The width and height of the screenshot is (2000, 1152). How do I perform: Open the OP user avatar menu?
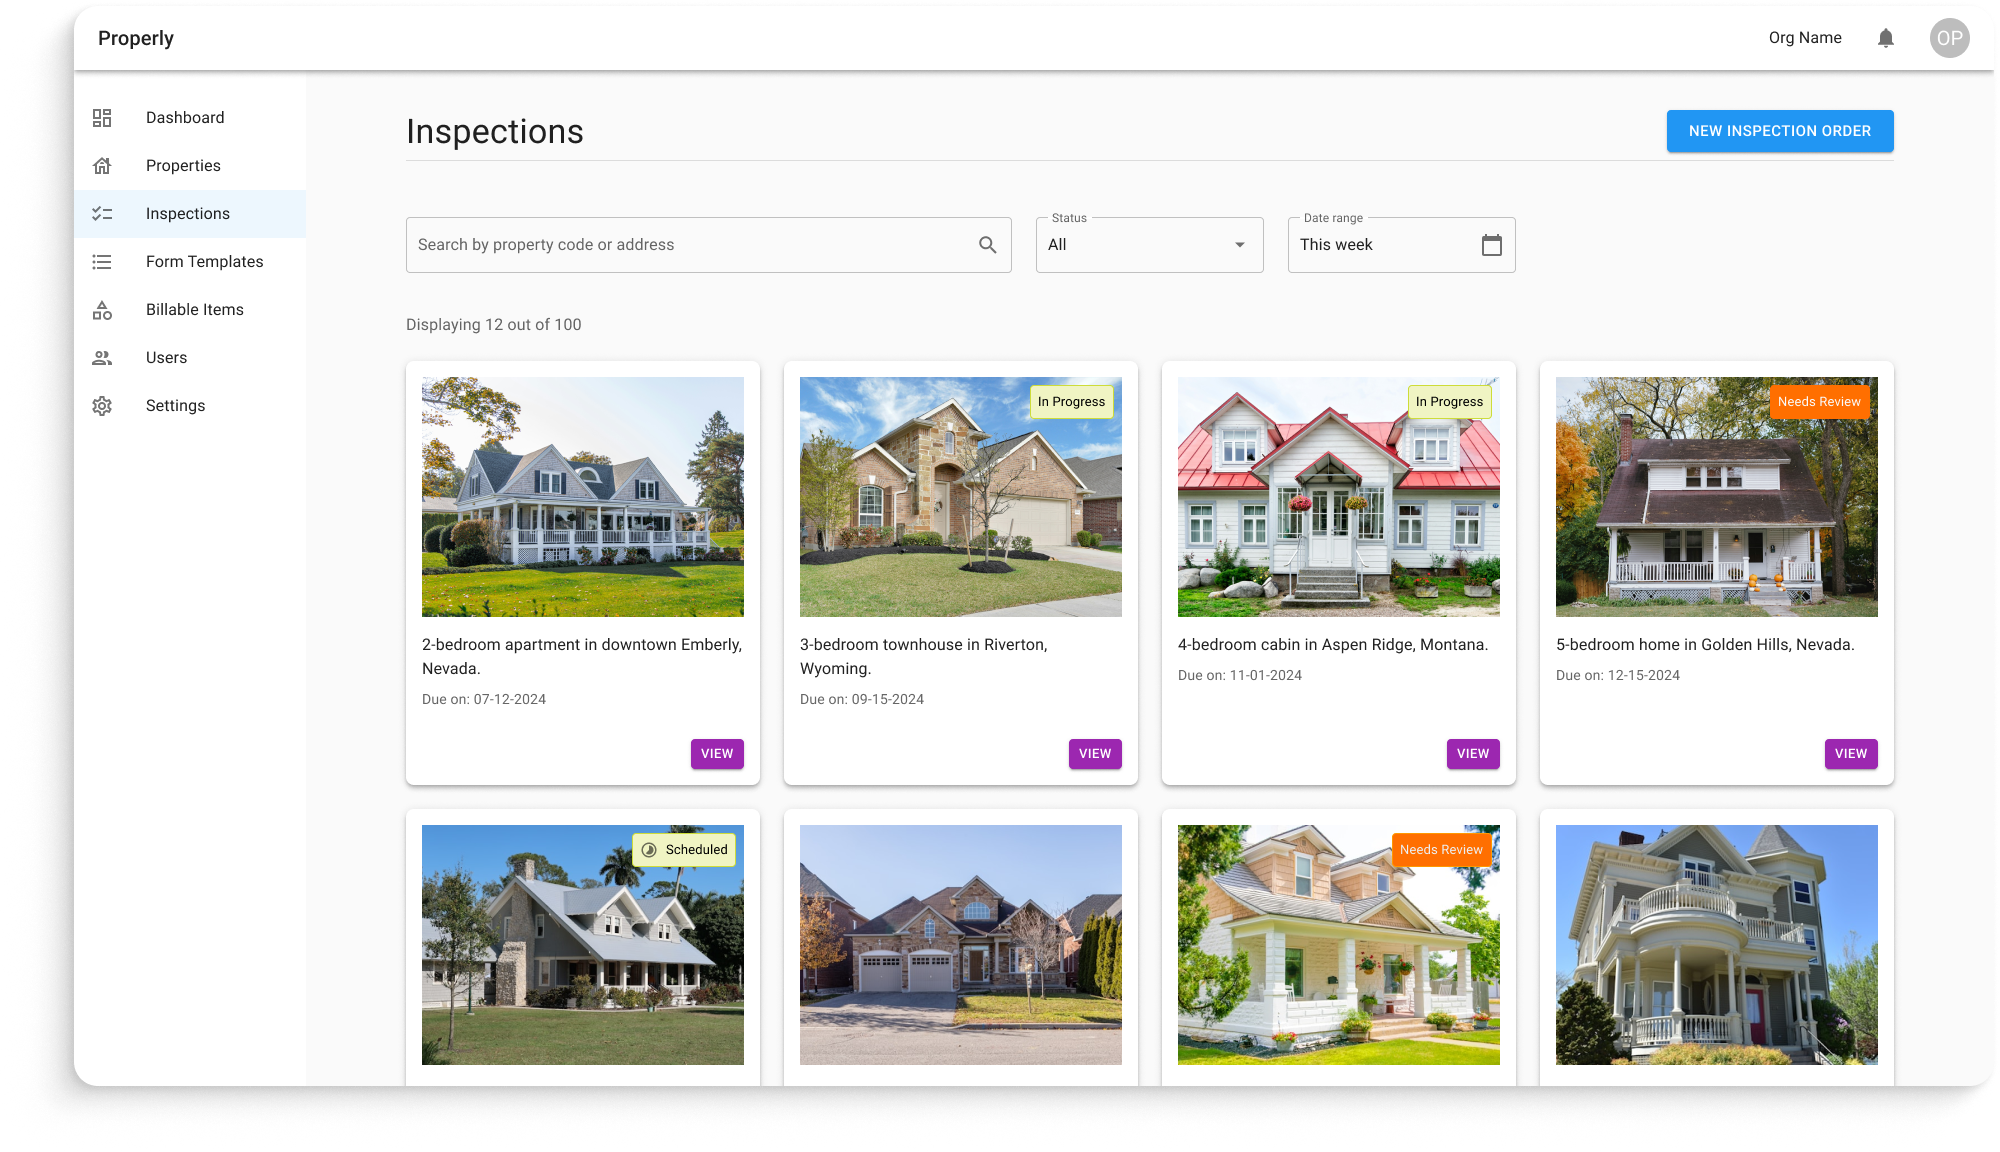1949,38
